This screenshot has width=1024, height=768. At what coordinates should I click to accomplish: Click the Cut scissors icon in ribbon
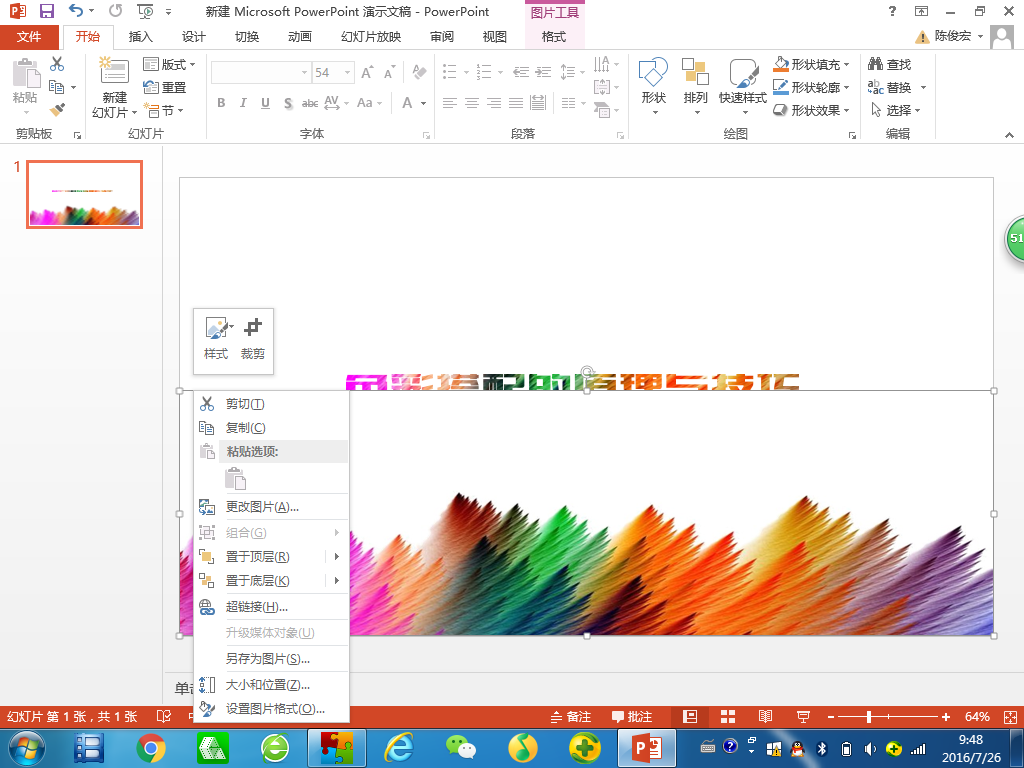pos(57,64)
